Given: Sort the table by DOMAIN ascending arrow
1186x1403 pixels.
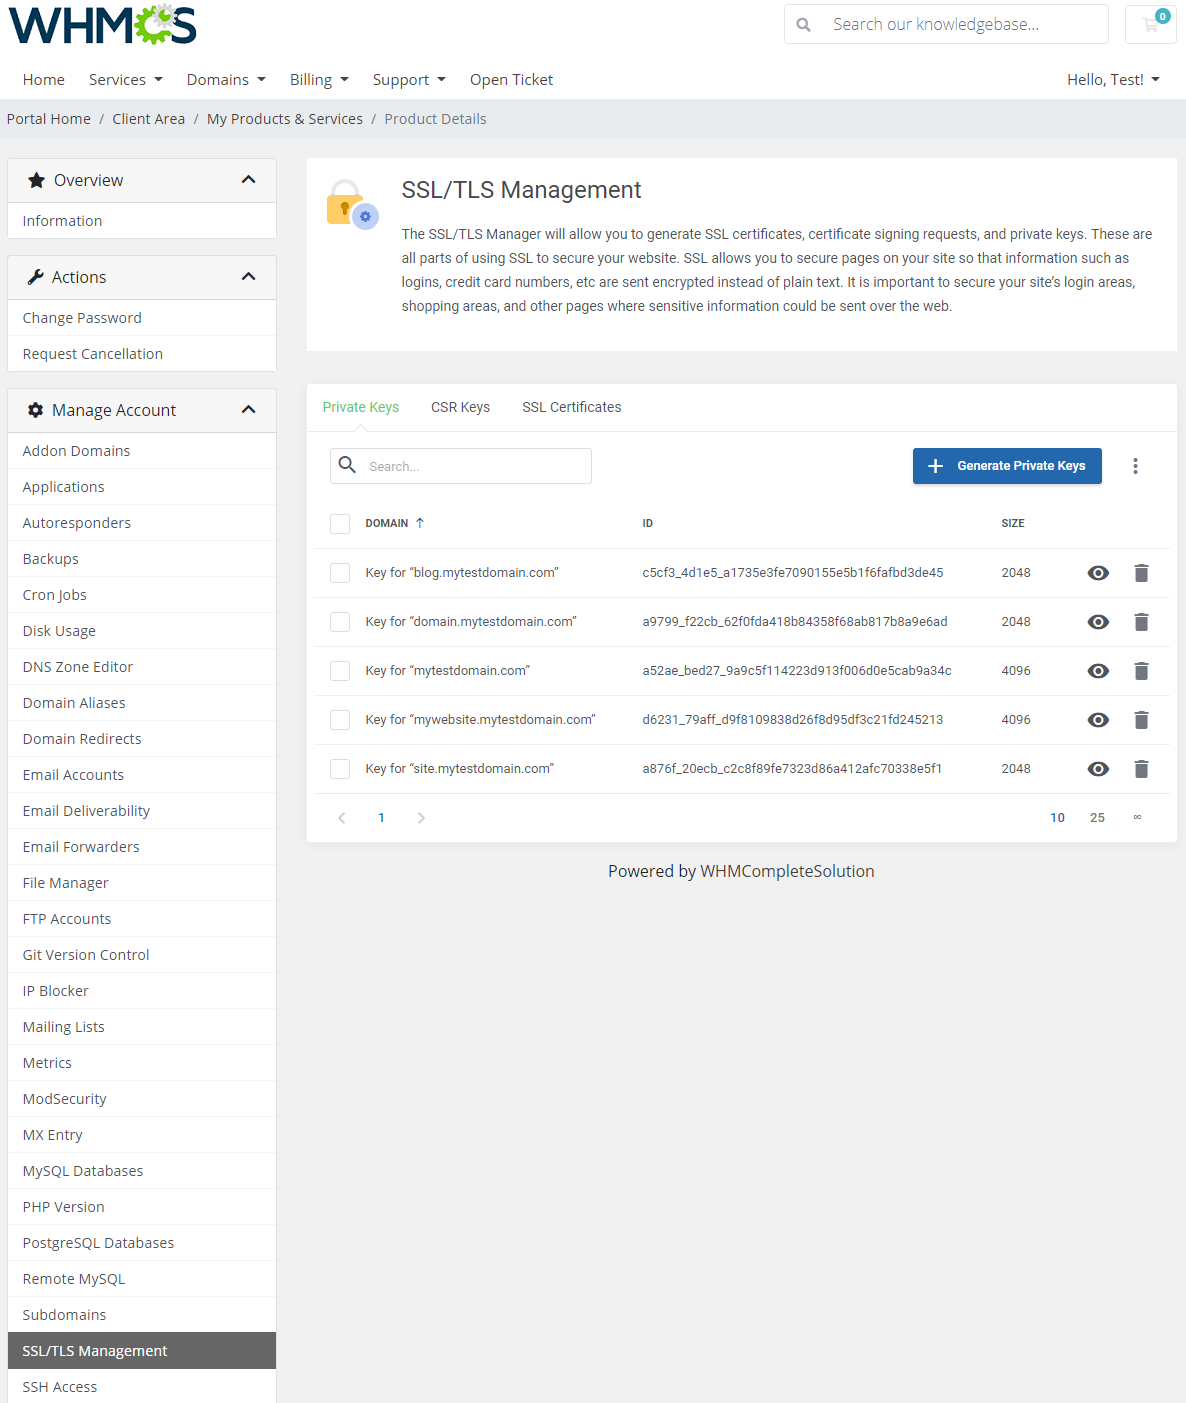Looking at the screenshot, I should tap(420, 522).
